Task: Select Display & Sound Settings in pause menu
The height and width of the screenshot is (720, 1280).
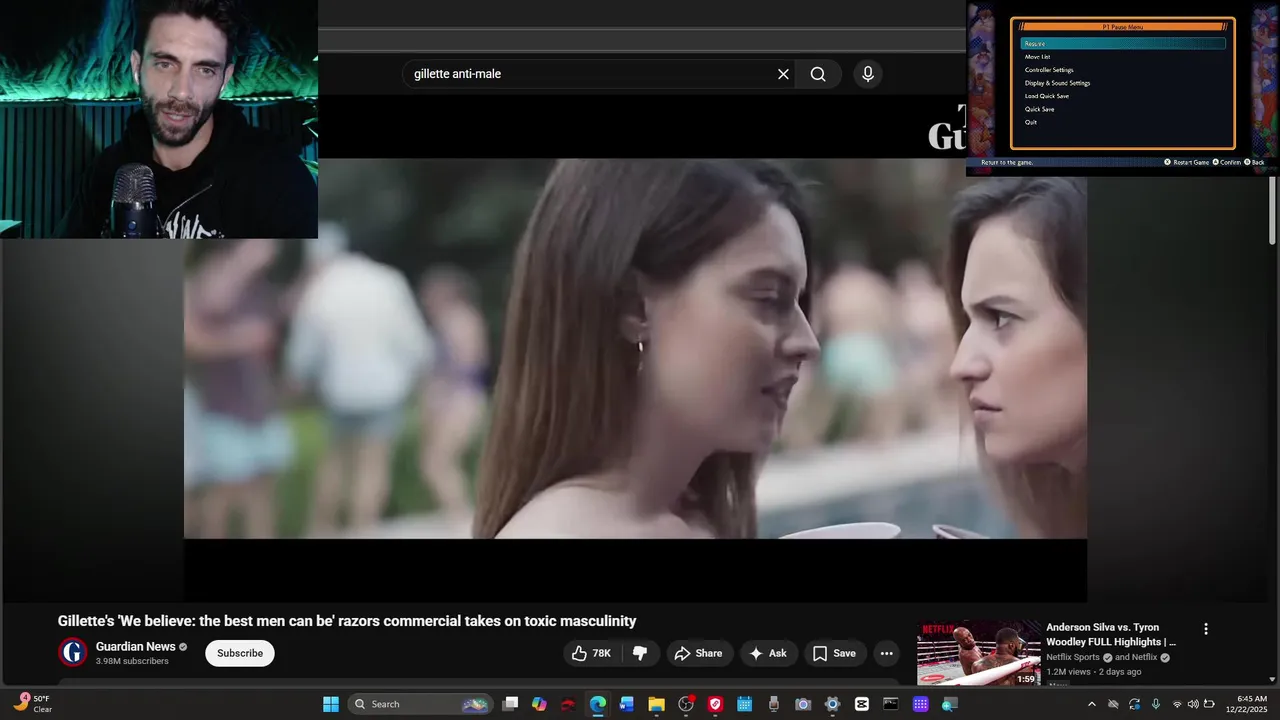Action: [x=1057, y=83]
